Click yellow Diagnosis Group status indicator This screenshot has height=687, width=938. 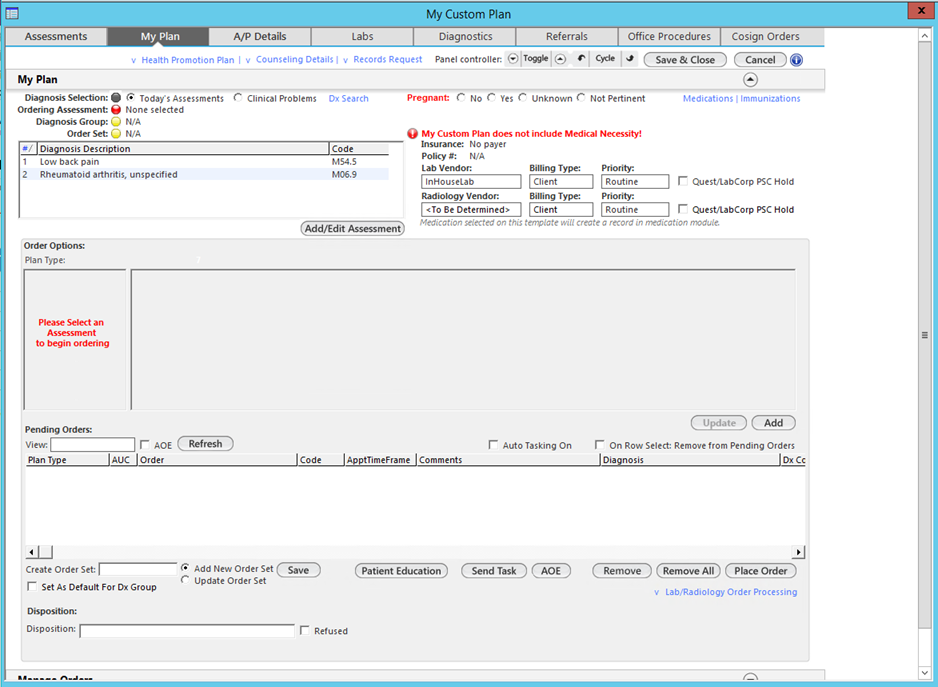(x=116, y=121)
